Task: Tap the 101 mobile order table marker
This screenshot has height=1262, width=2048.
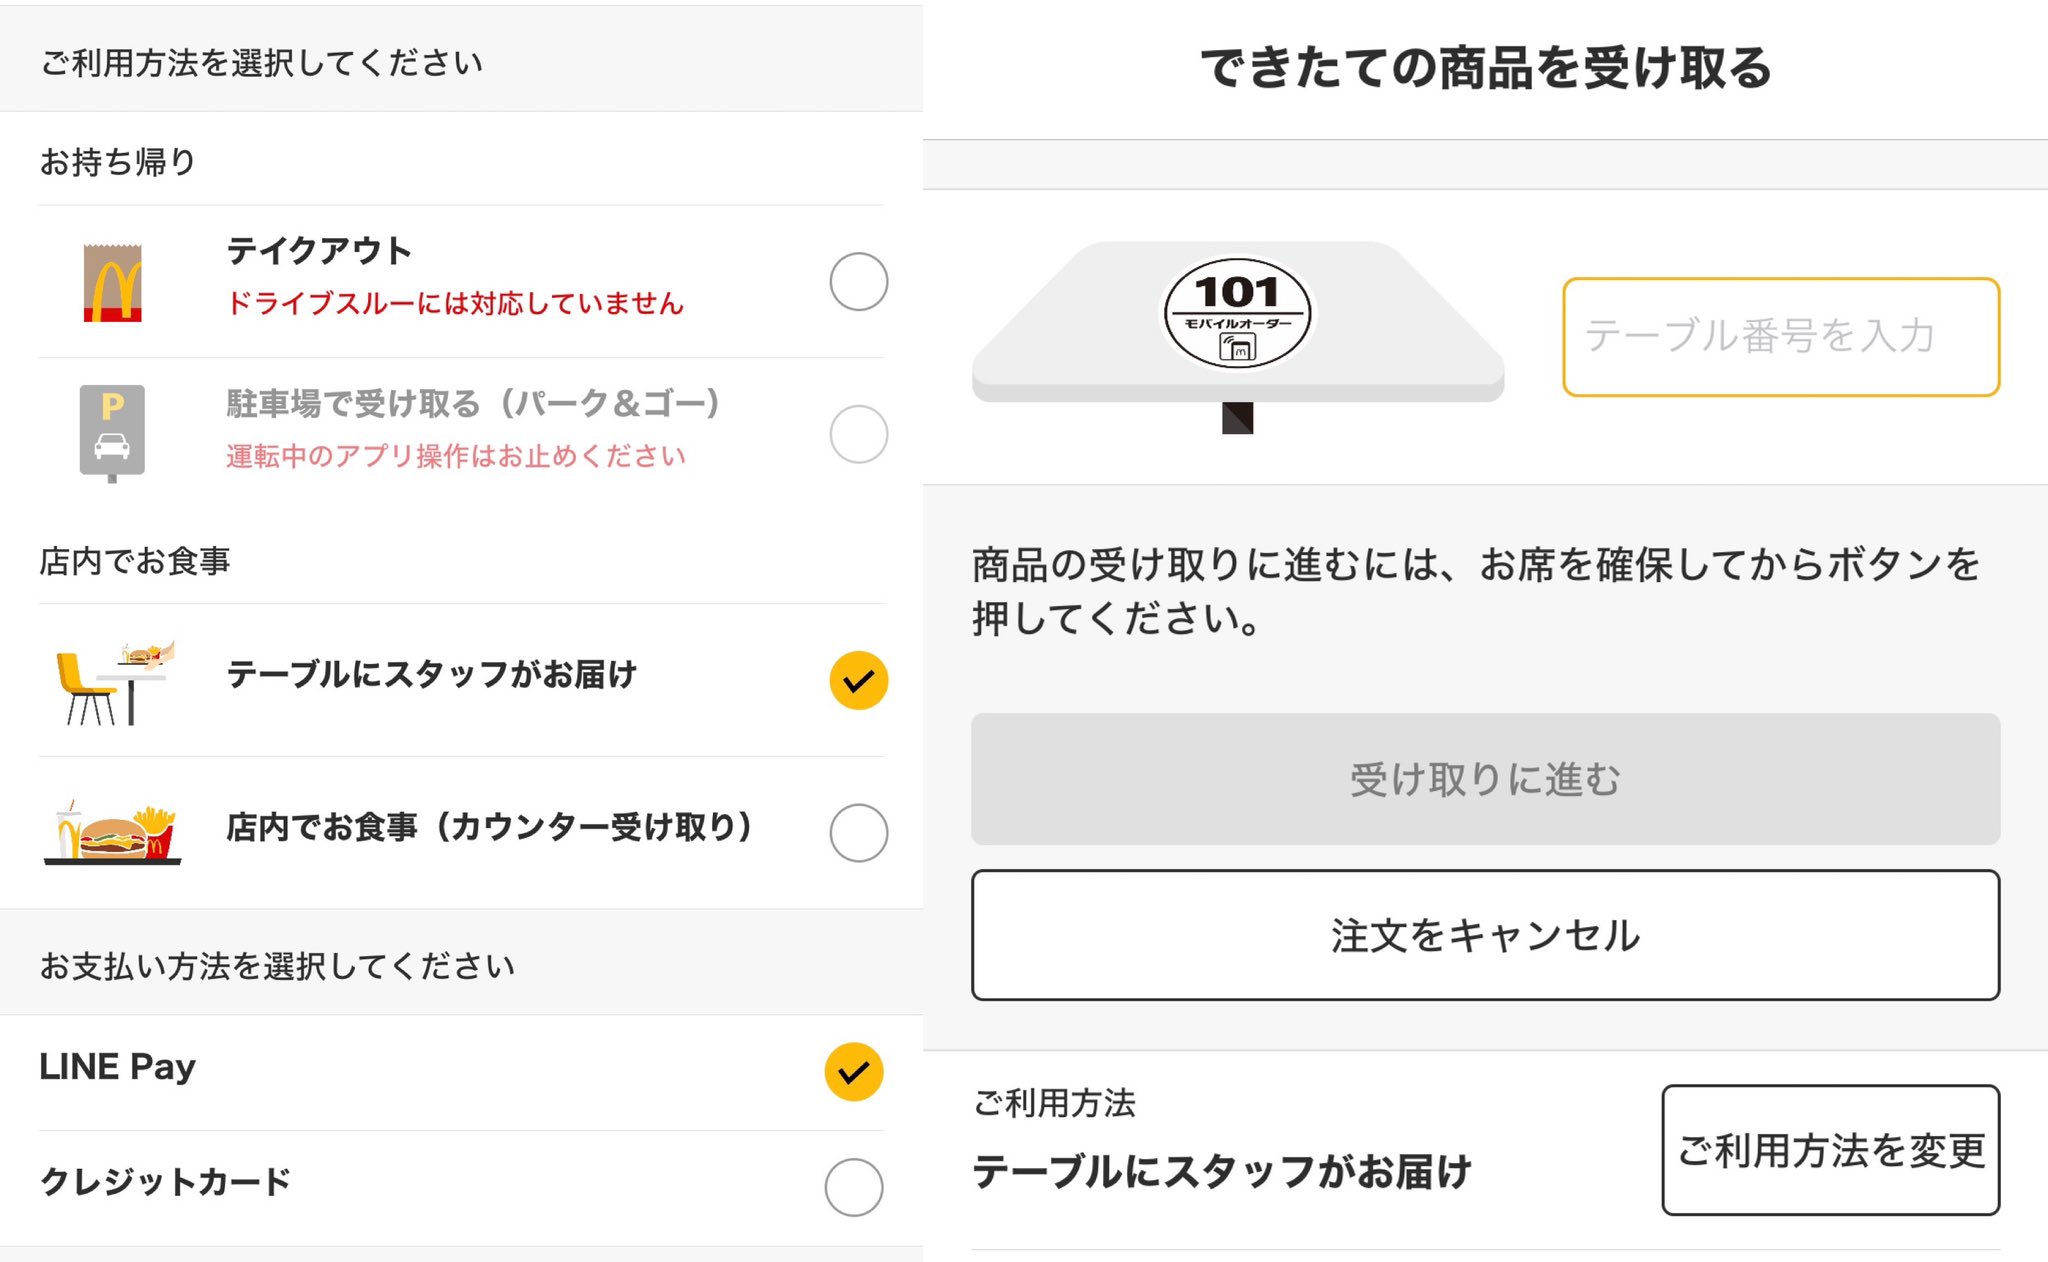Action: click(x=1237, y=314)
